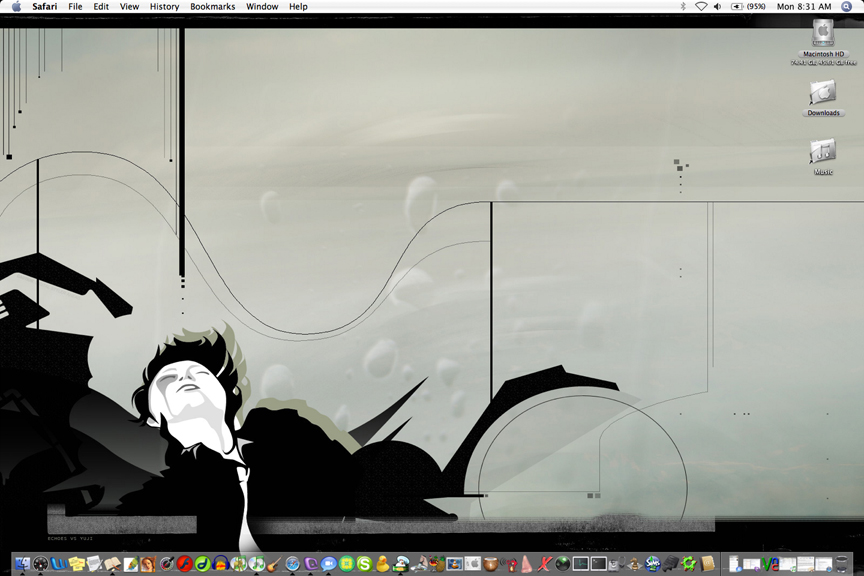Open Cyberduck yellow duck icon
The width and height of the screenshot is (864, 576).
coord(382,564)
